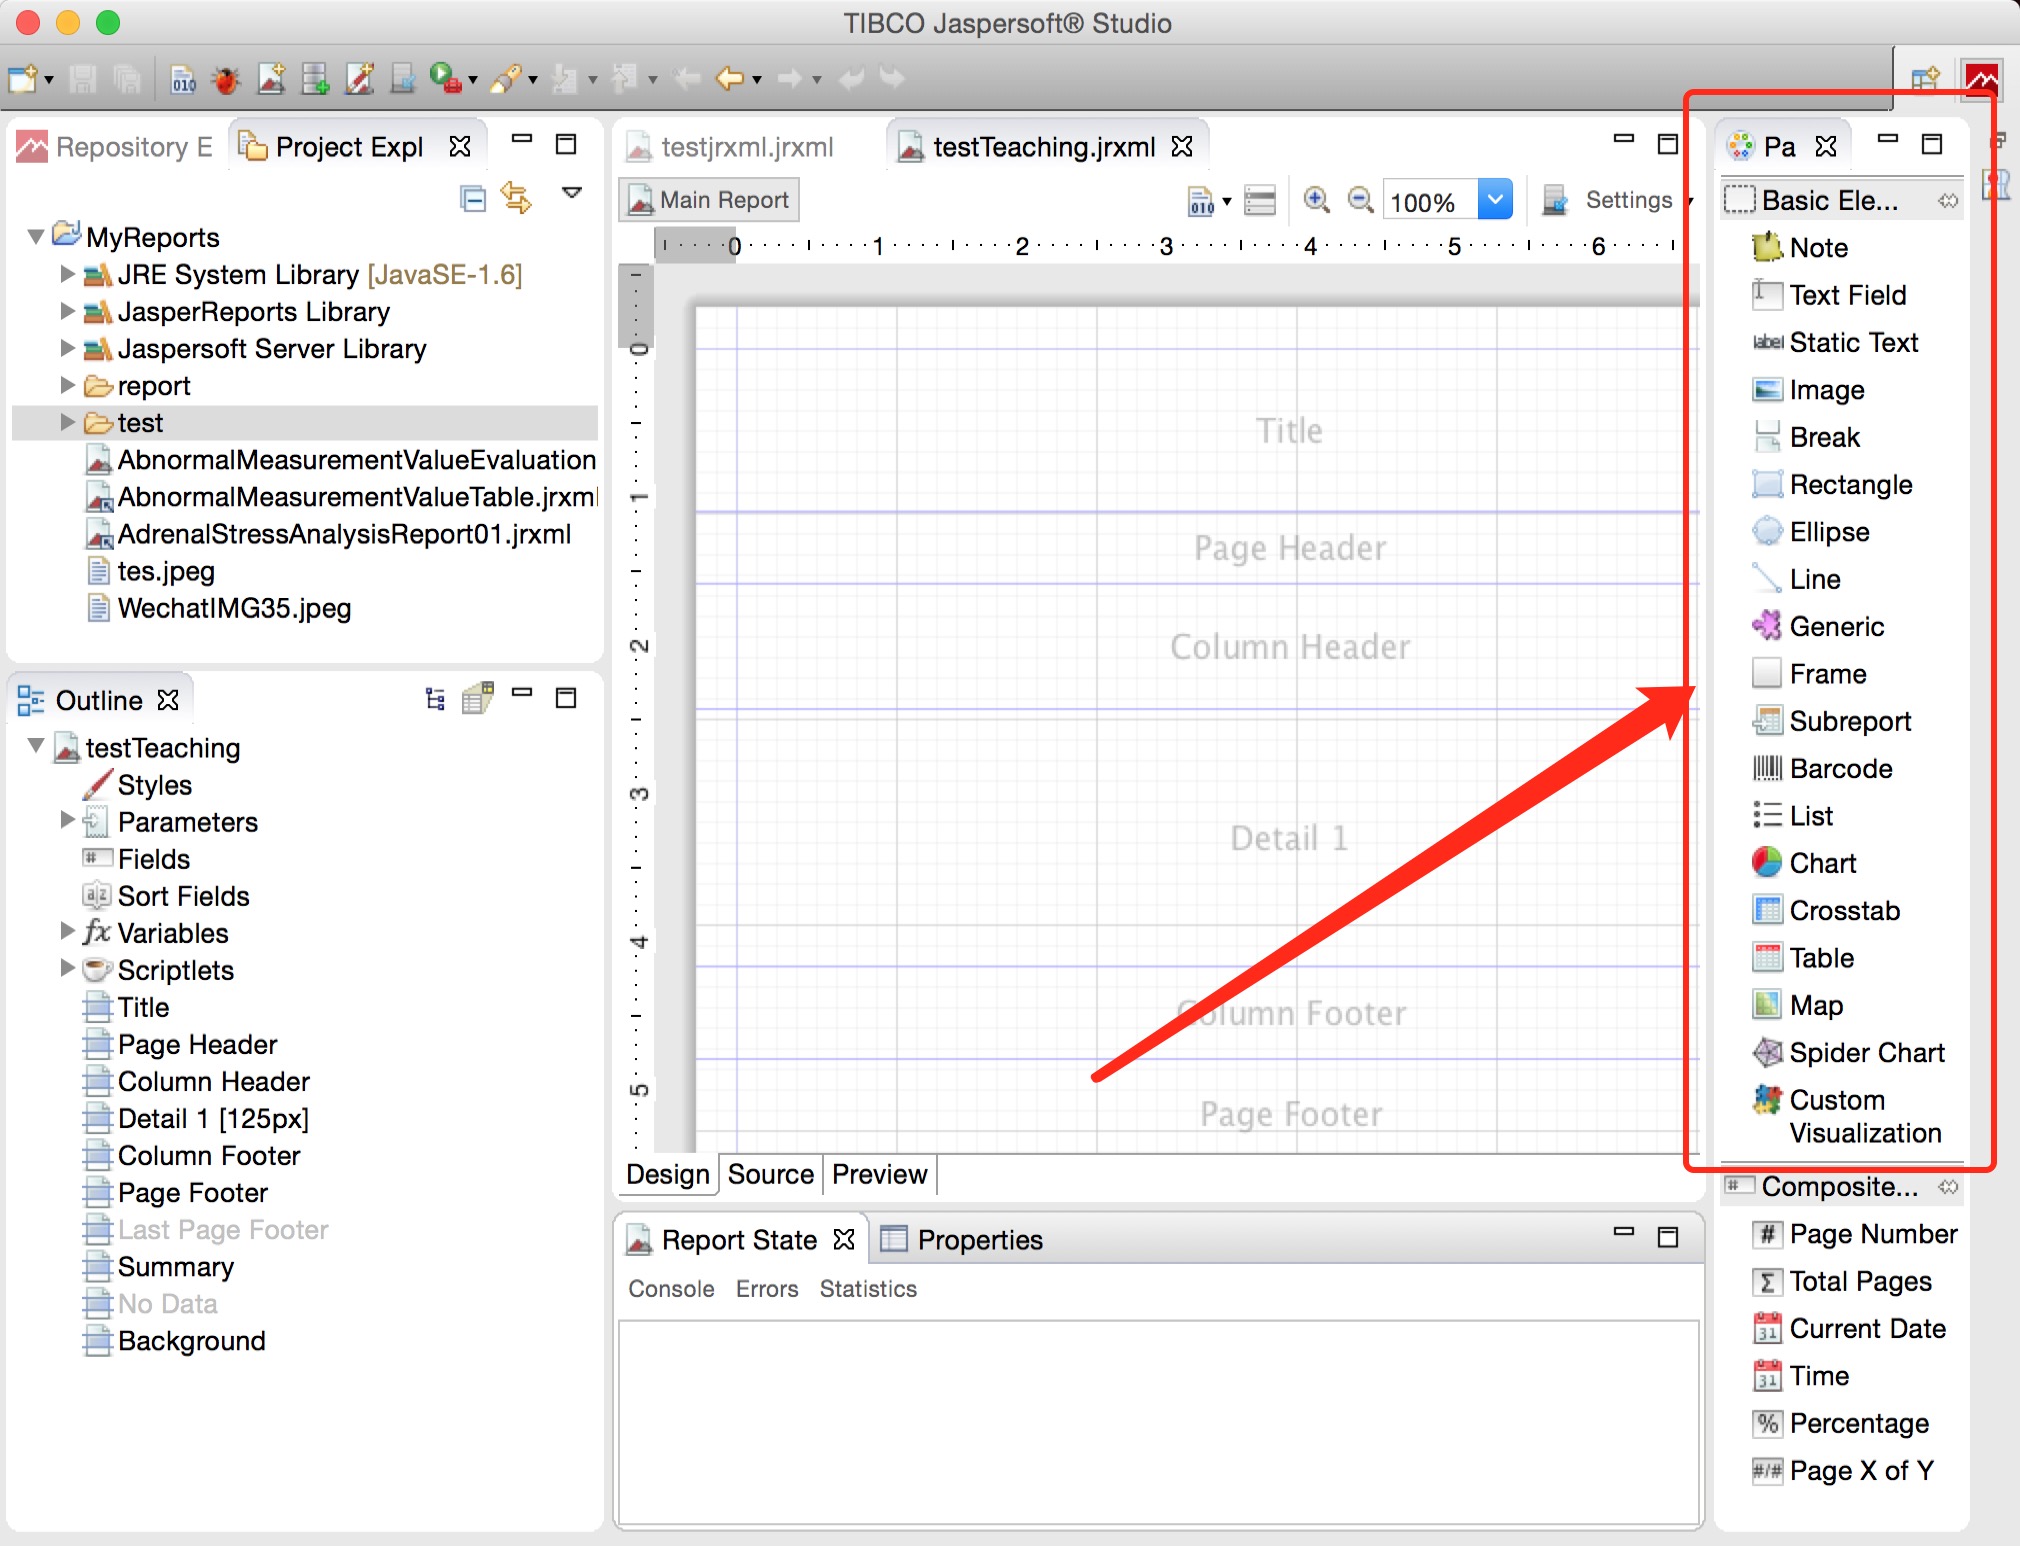
Task: Expand the report folder
Action: [67, 385]
